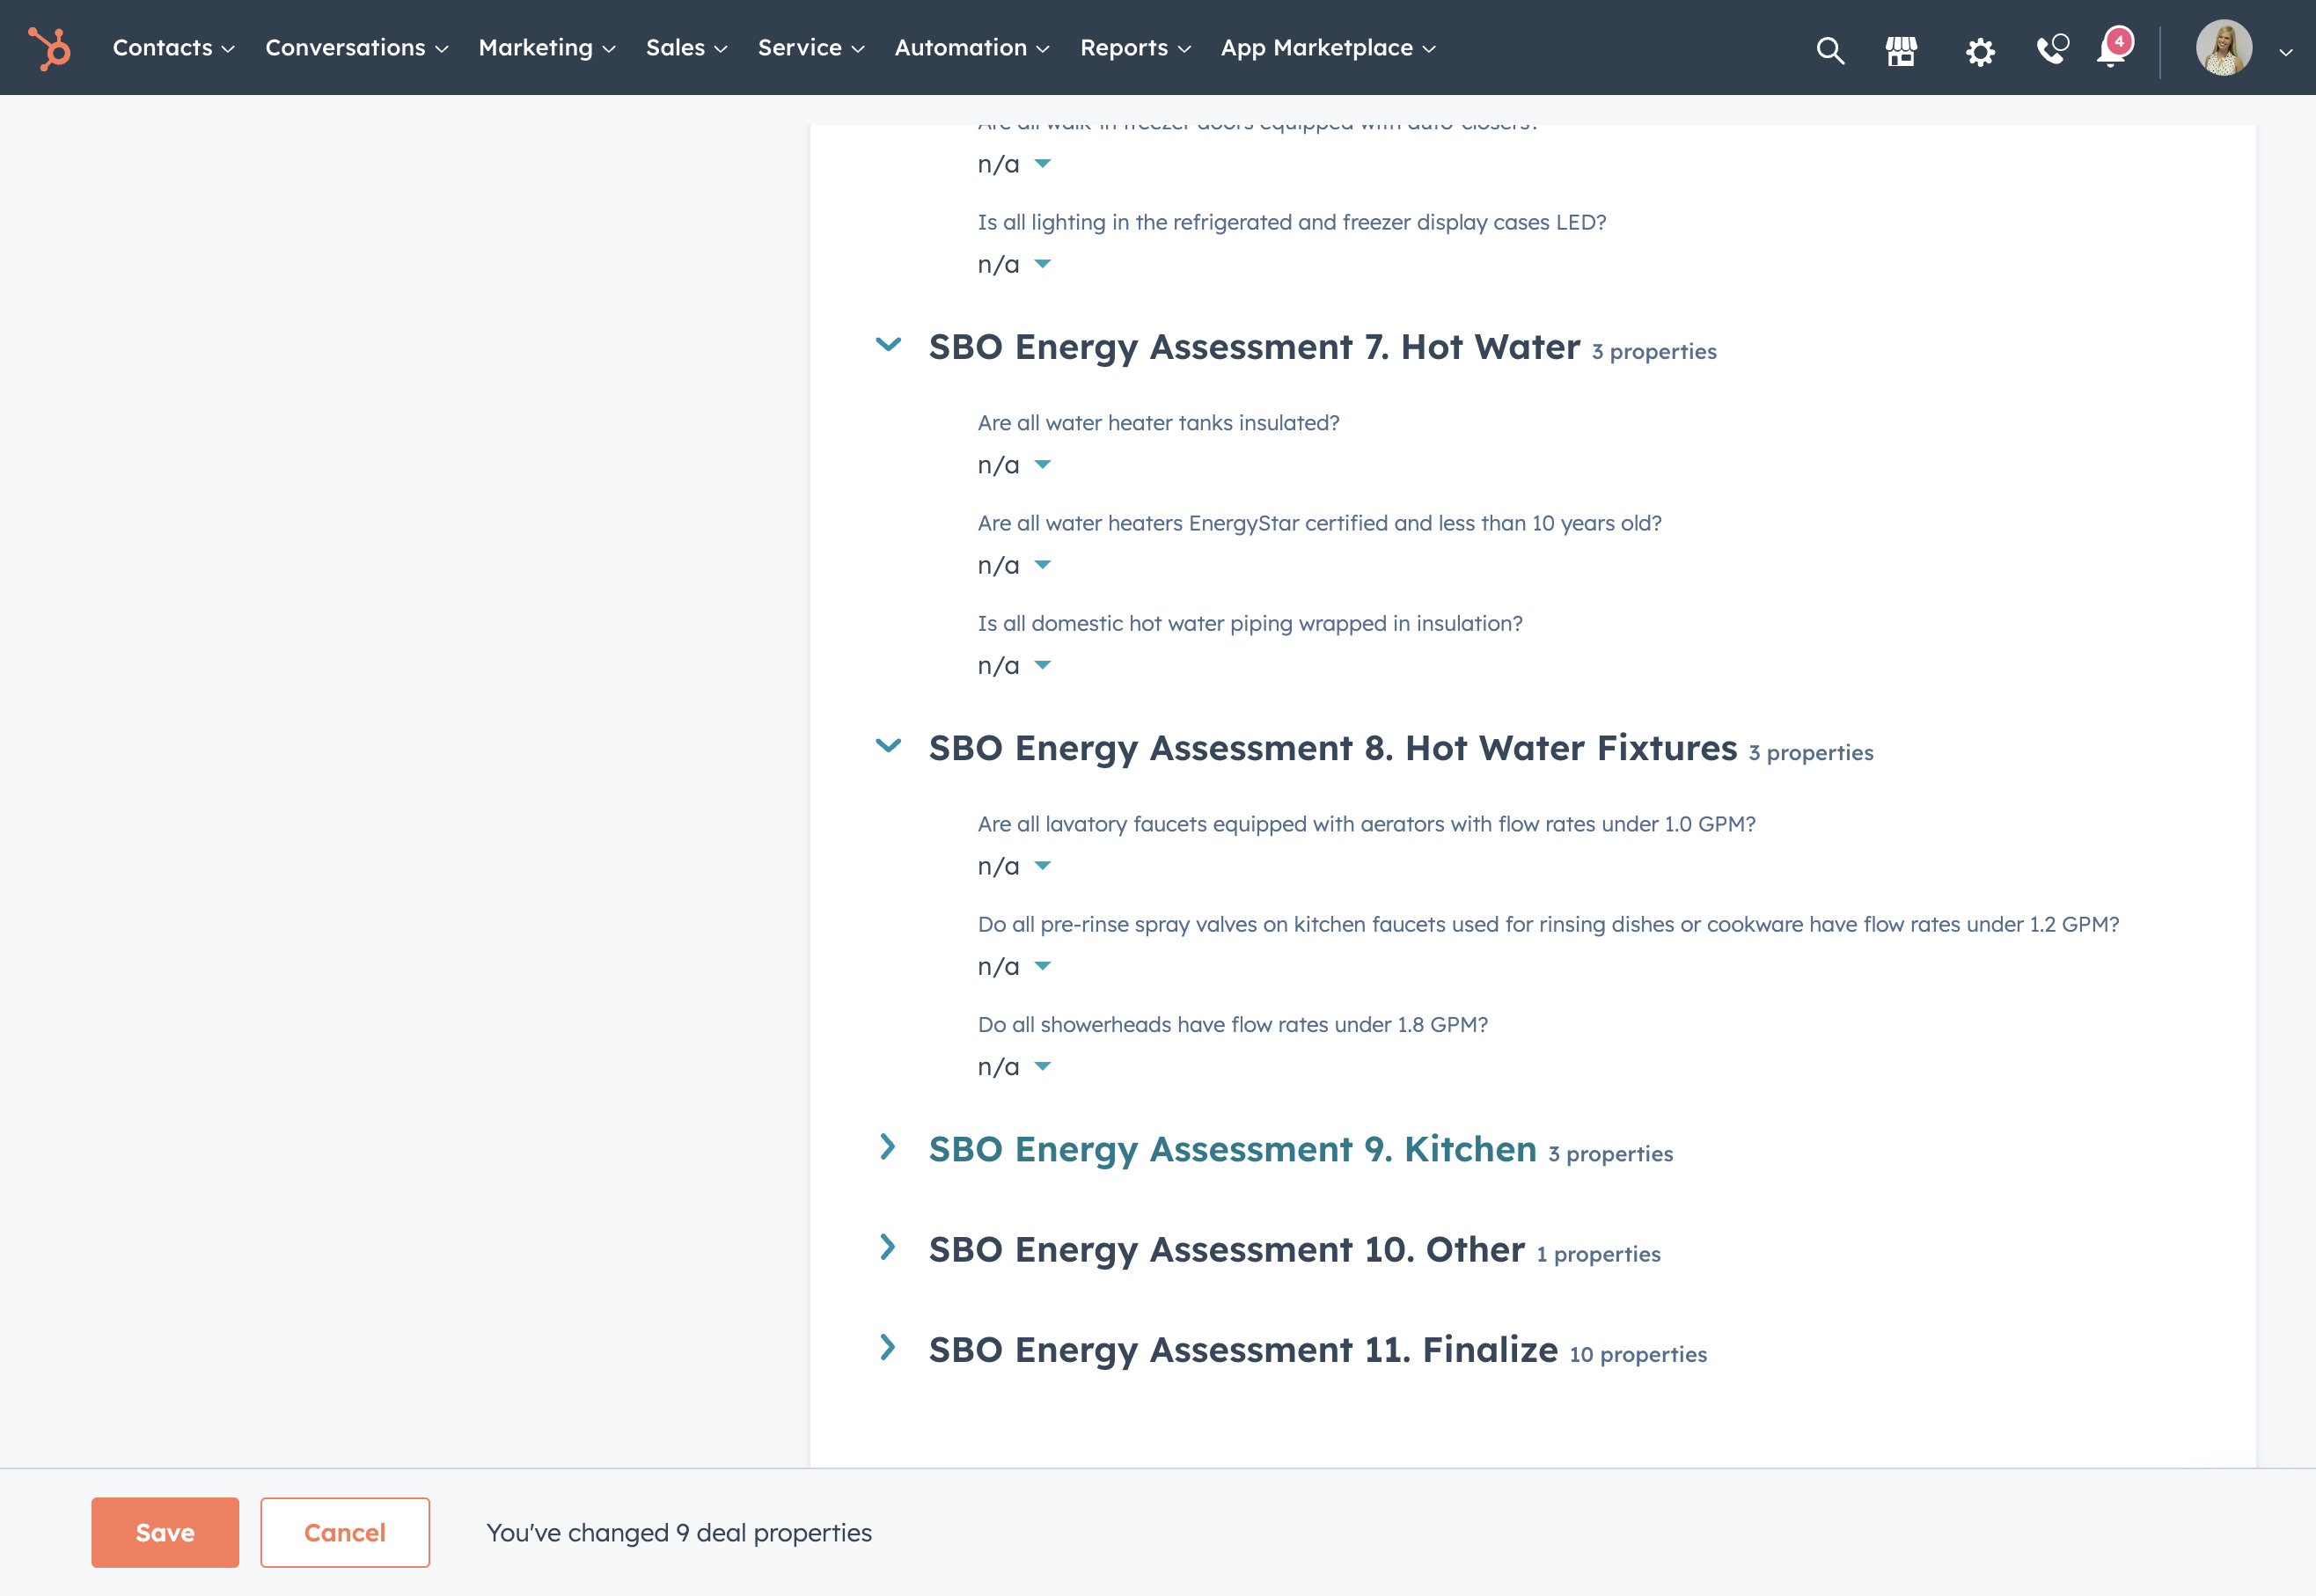
Task: Open the Conversations menu
Action: pos(356,48)
